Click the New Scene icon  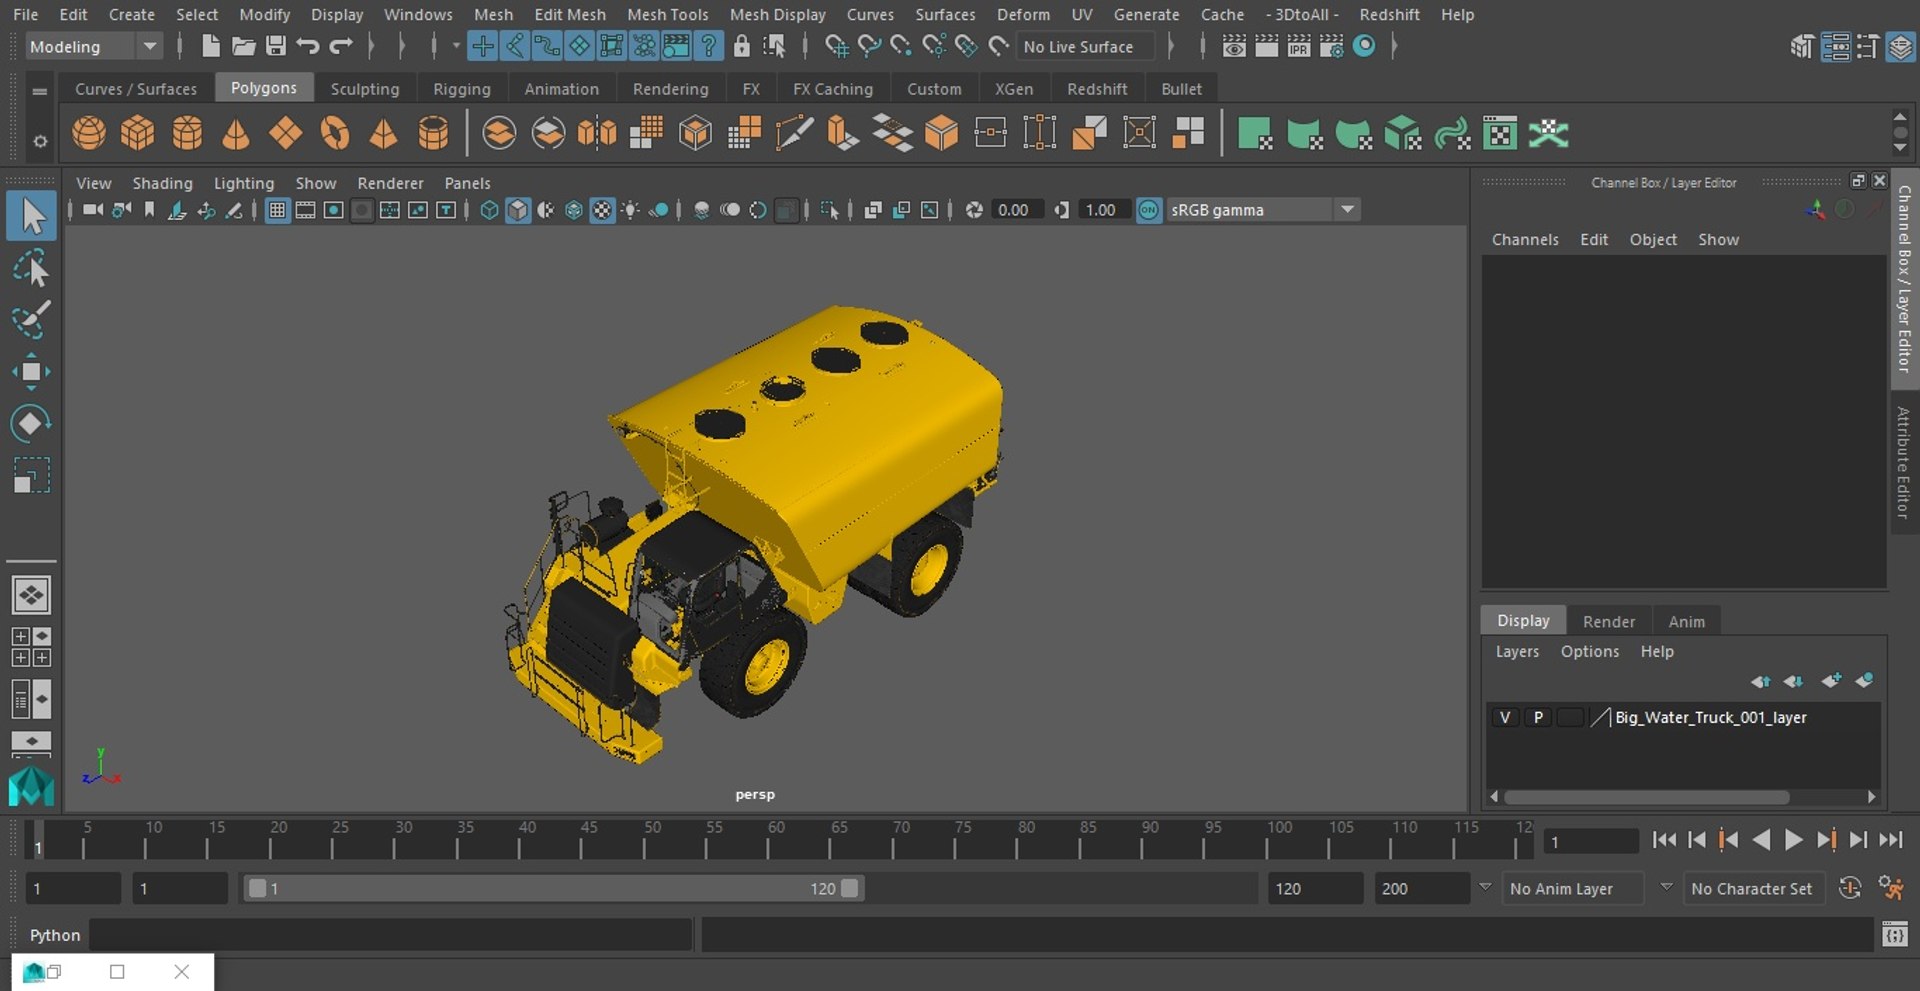[x=210, y=46]
